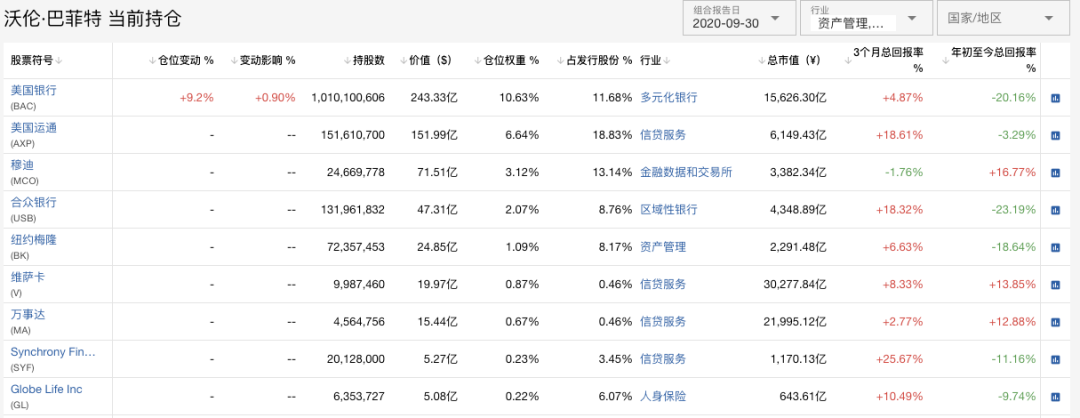Click 资产管理 industry link in 纽约梅隆 row
This screenshot has width=1080, height=418.
(x=663, y=247)
